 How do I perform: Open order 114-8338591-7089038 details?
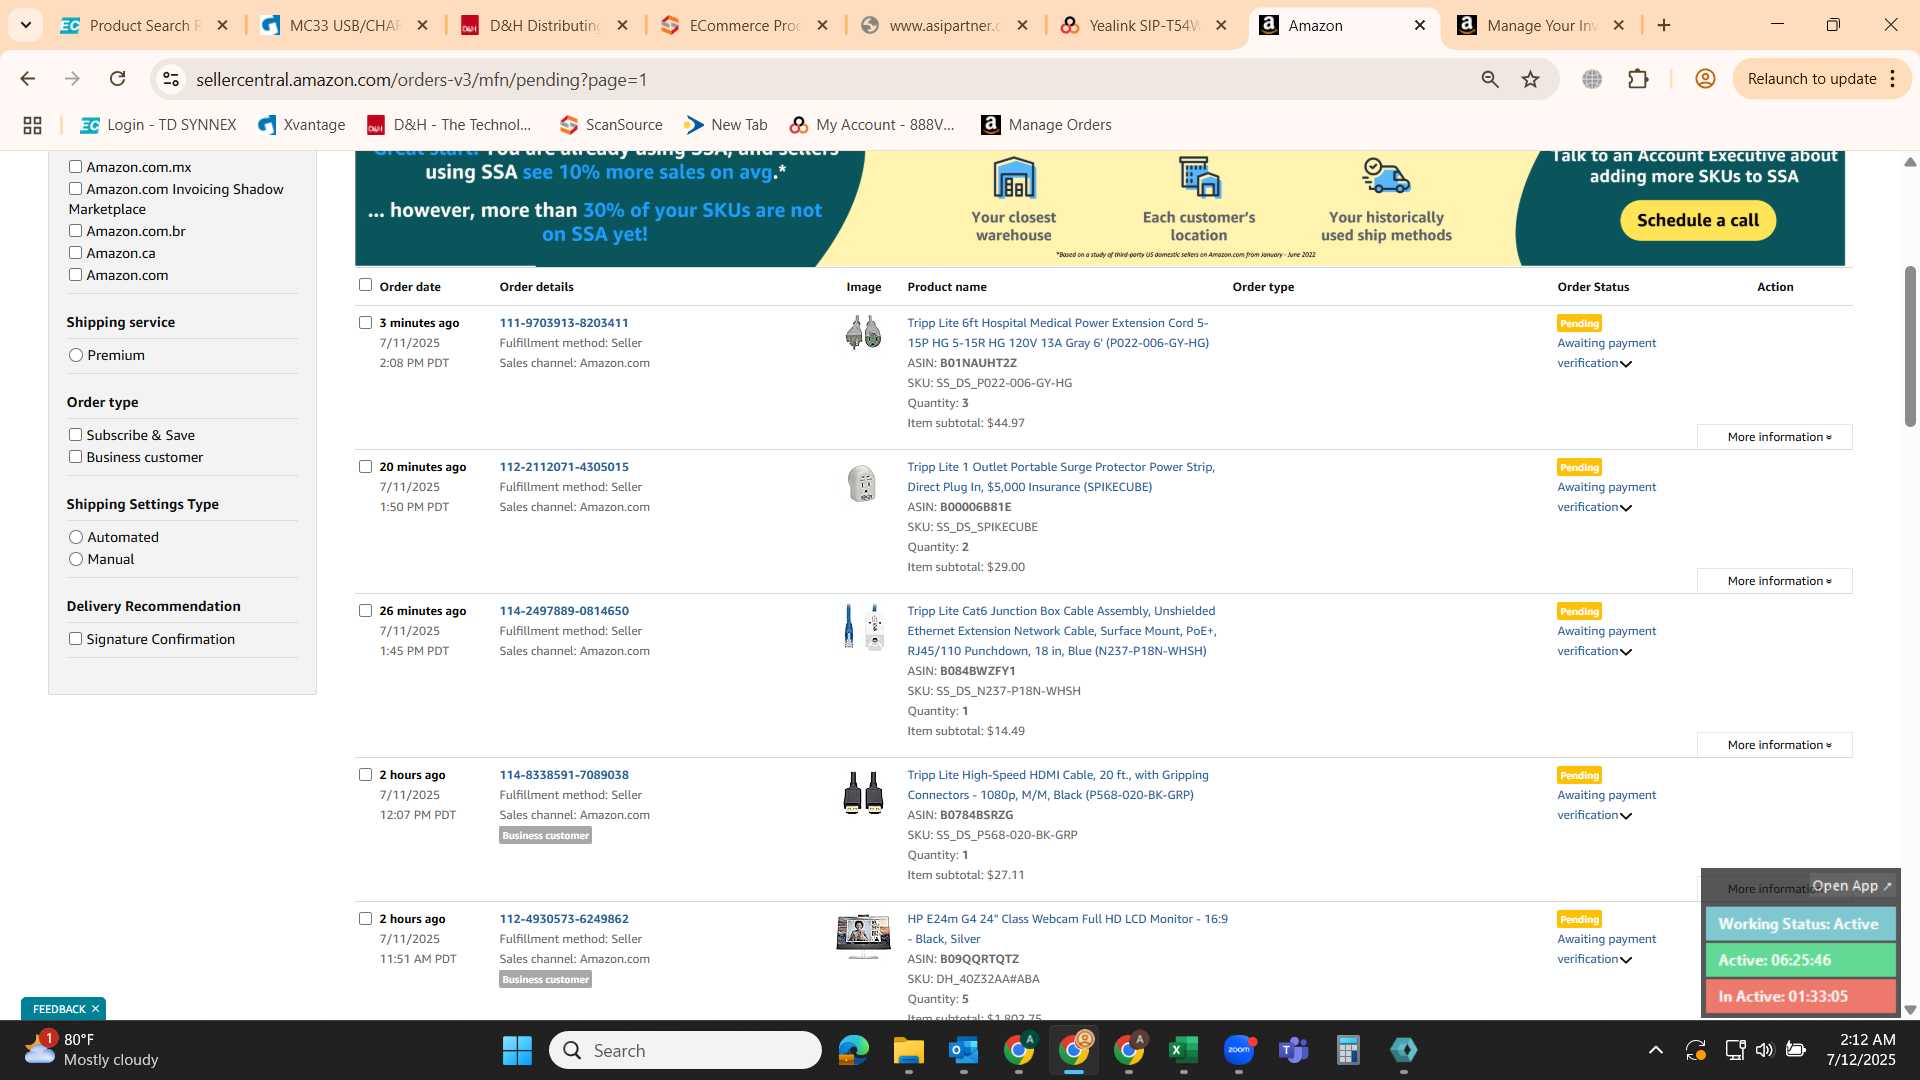[x=564, y=775]
